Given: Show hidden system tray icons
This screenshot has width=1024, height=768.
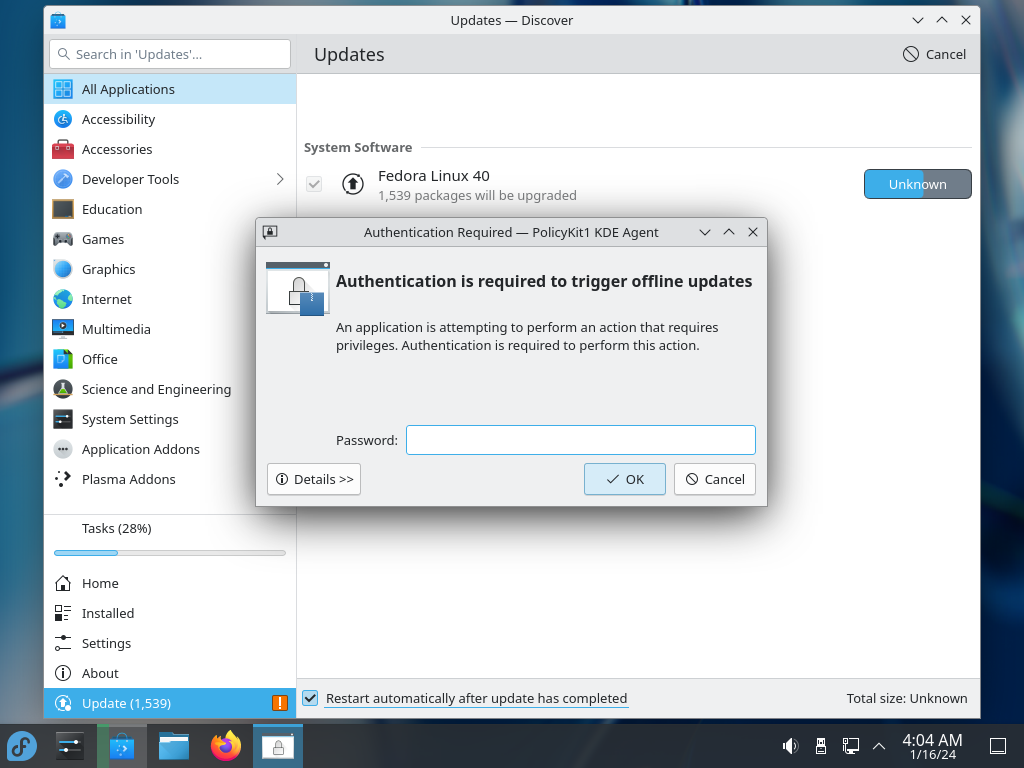Looking at the screenshot, I should click(879, 746).
